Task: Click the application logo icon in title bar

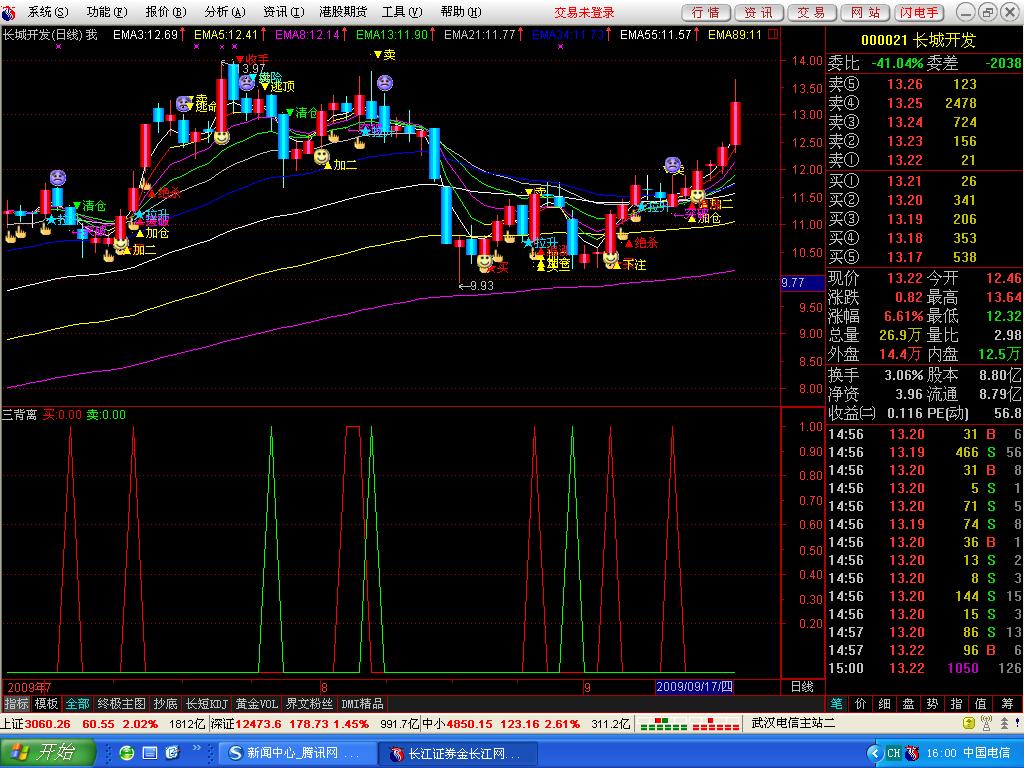Action: [8, 12]
